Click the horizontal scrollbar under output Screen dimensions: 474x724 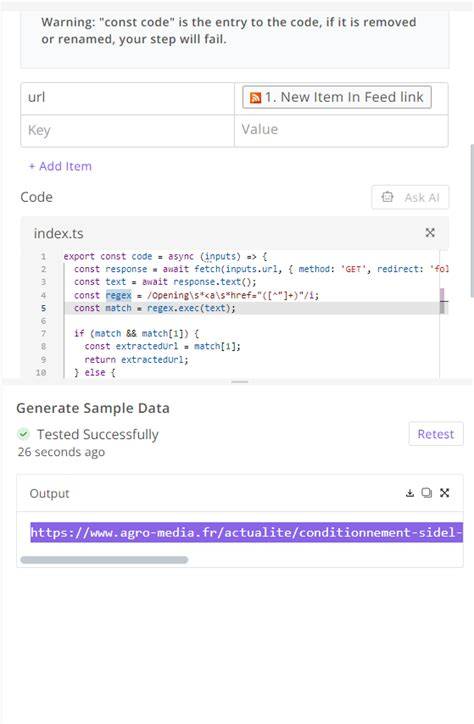pyautogui.click(x=104, y=560)
